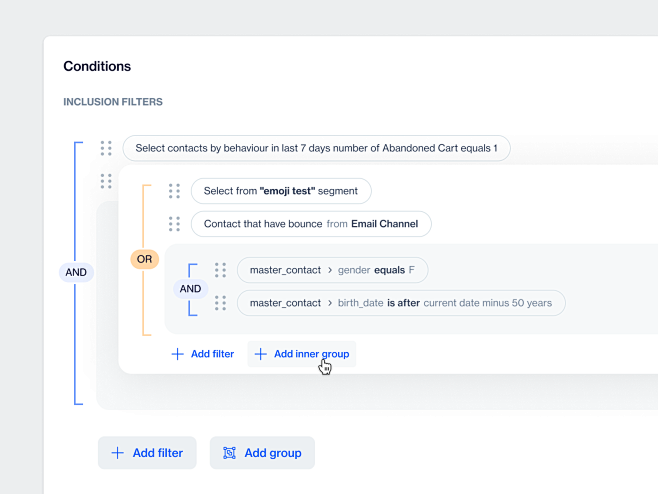This screenshot has width=658, height=494.
Task: Toggle the orange OR operator badge
Action: 145,259
